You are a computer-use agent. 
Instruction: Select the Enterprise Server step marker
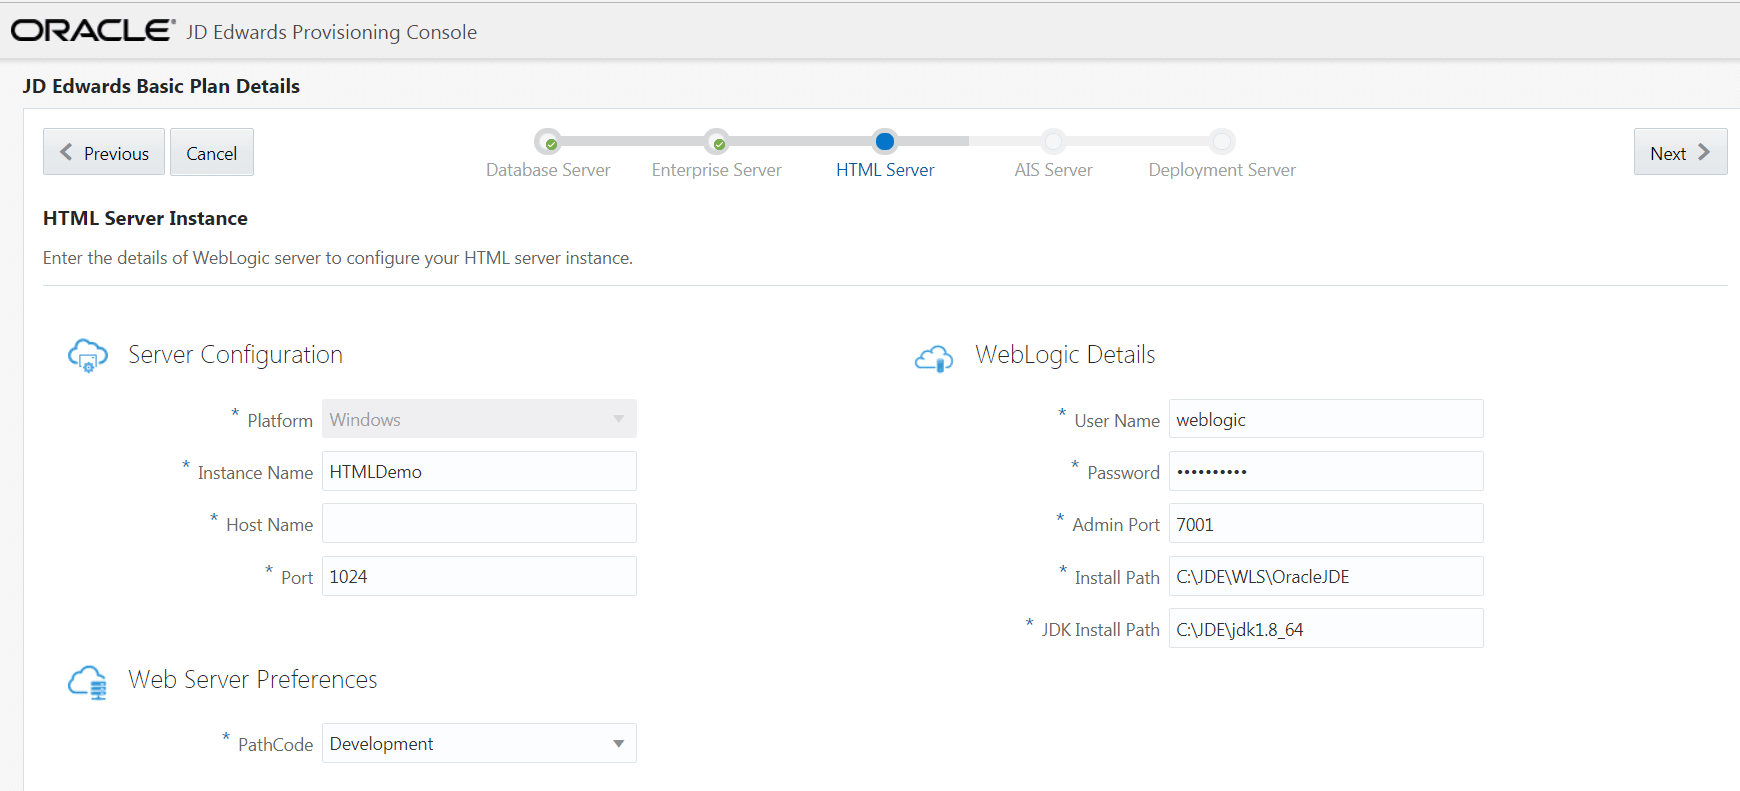point(716,141)
